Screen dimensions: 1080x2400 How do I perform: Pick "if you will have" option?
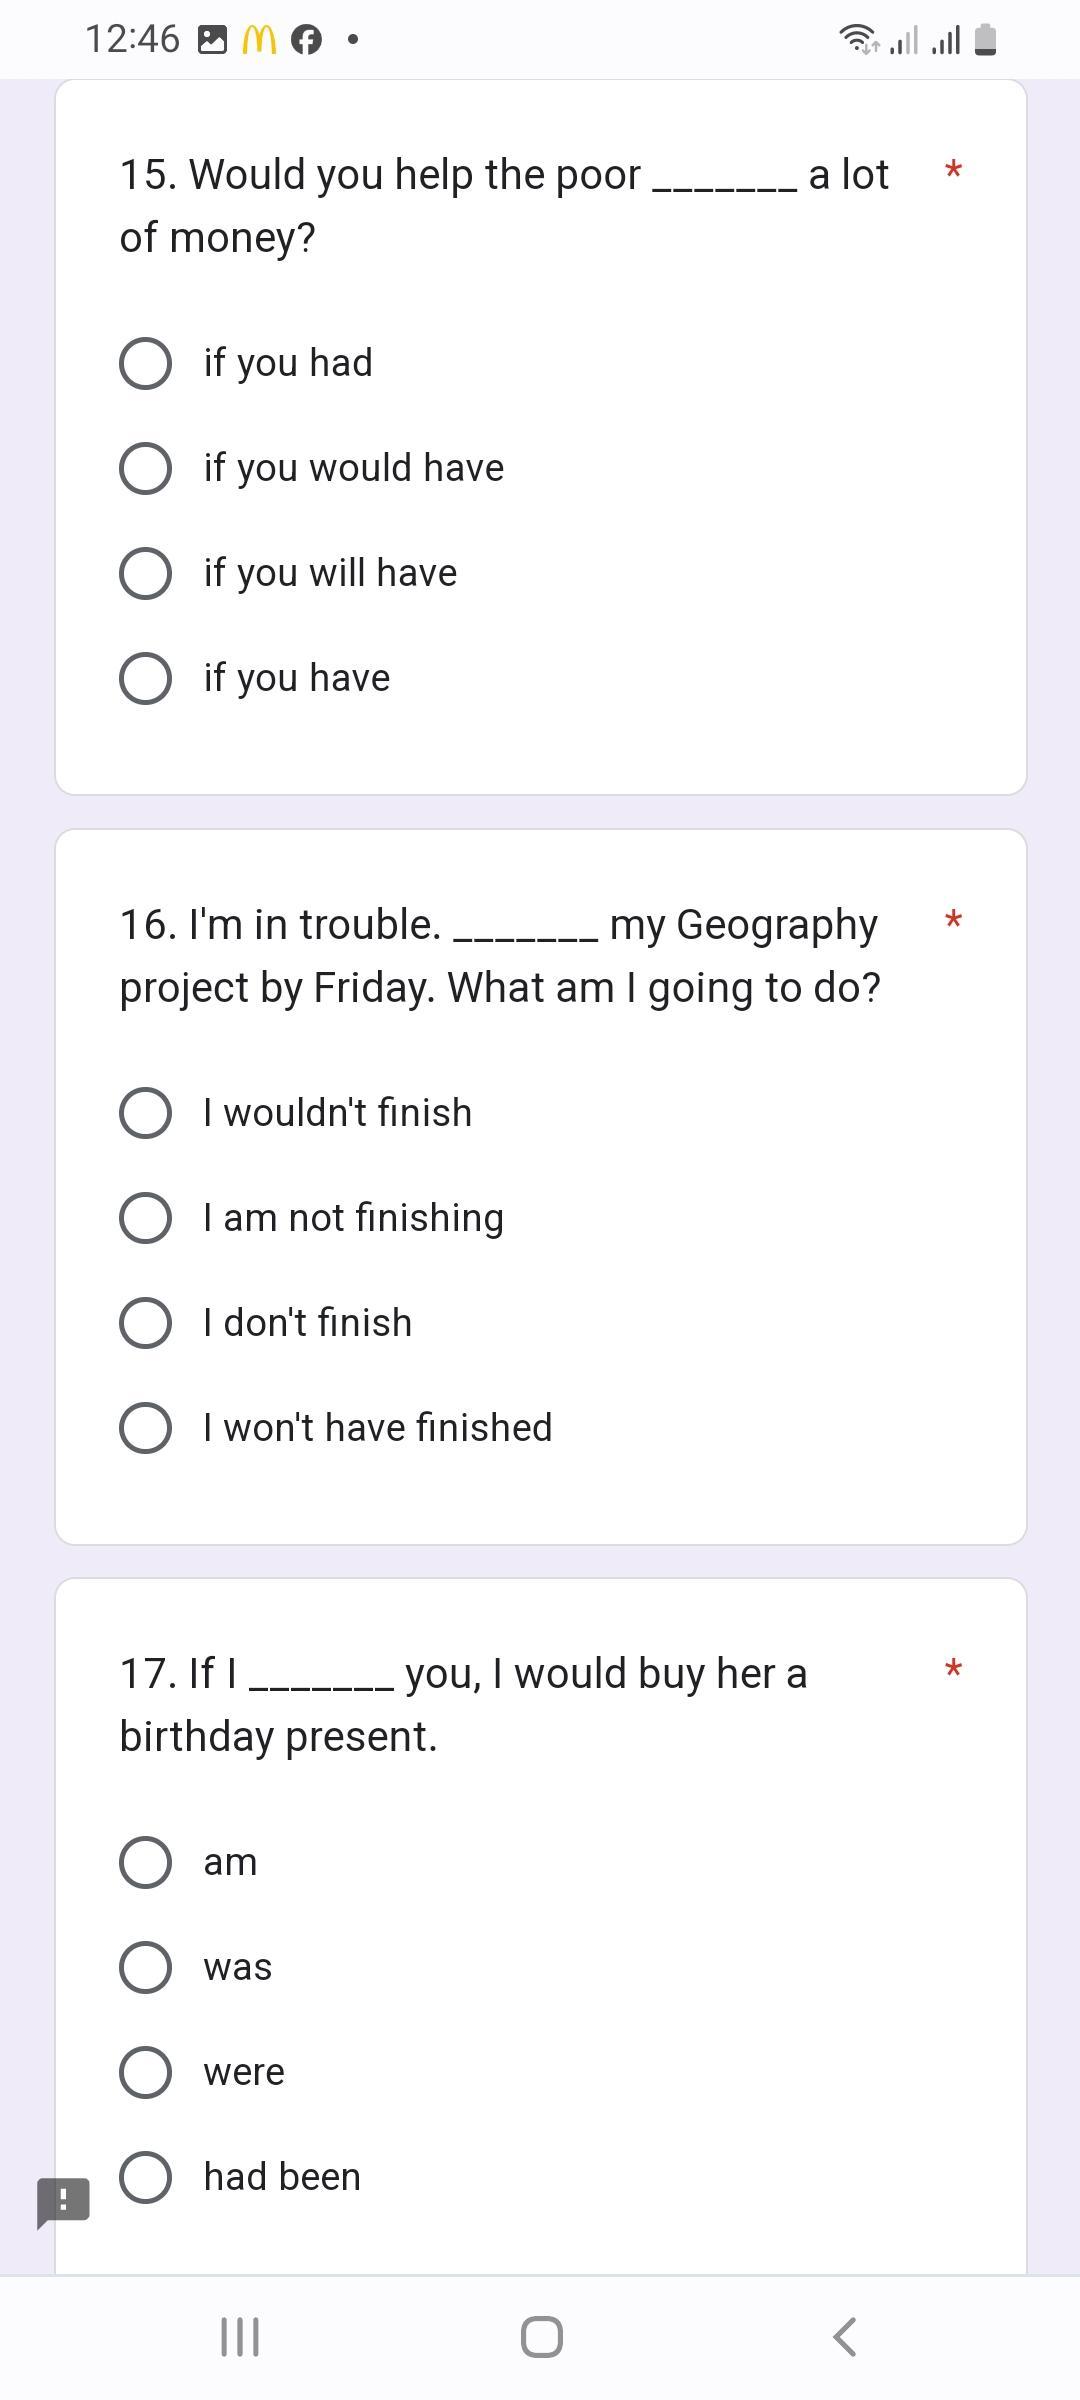click(x=145, y=573)
